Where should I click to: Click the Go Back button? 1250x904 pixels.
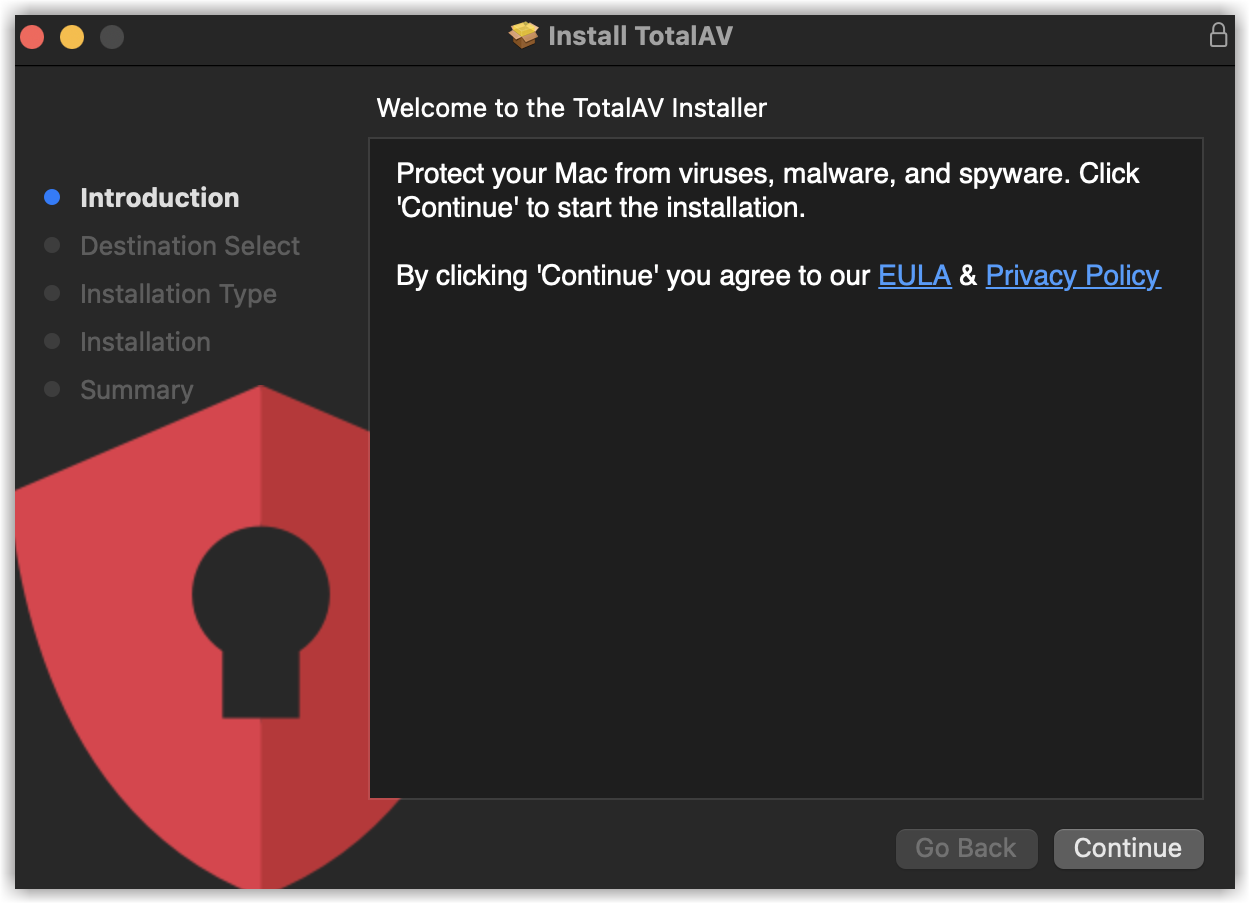point(966,848)
